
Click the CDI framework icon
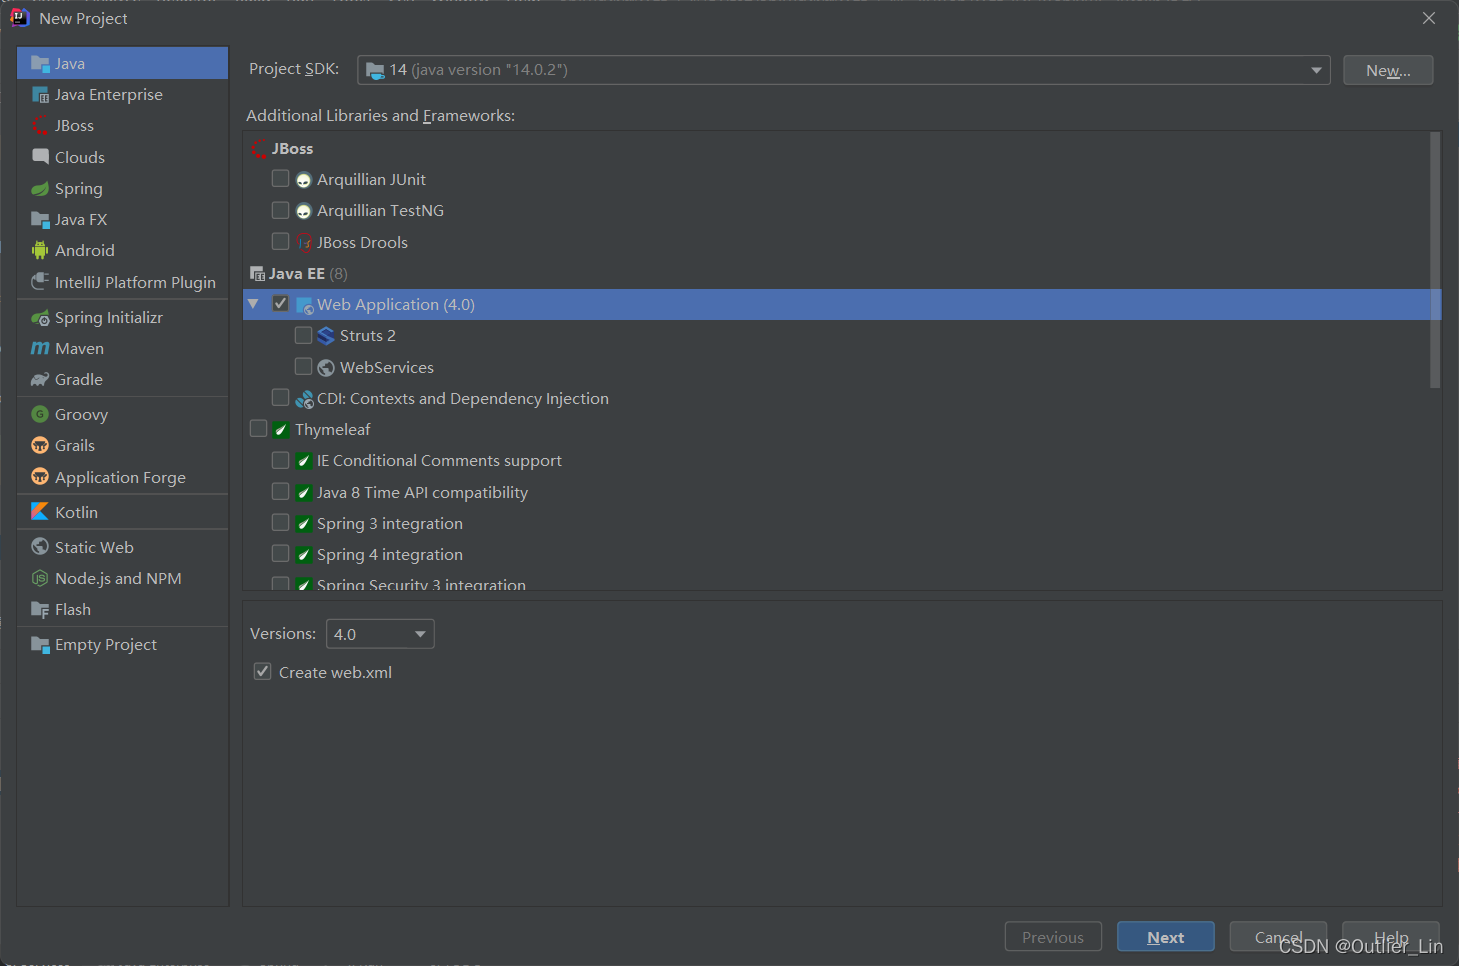[304, 399]
